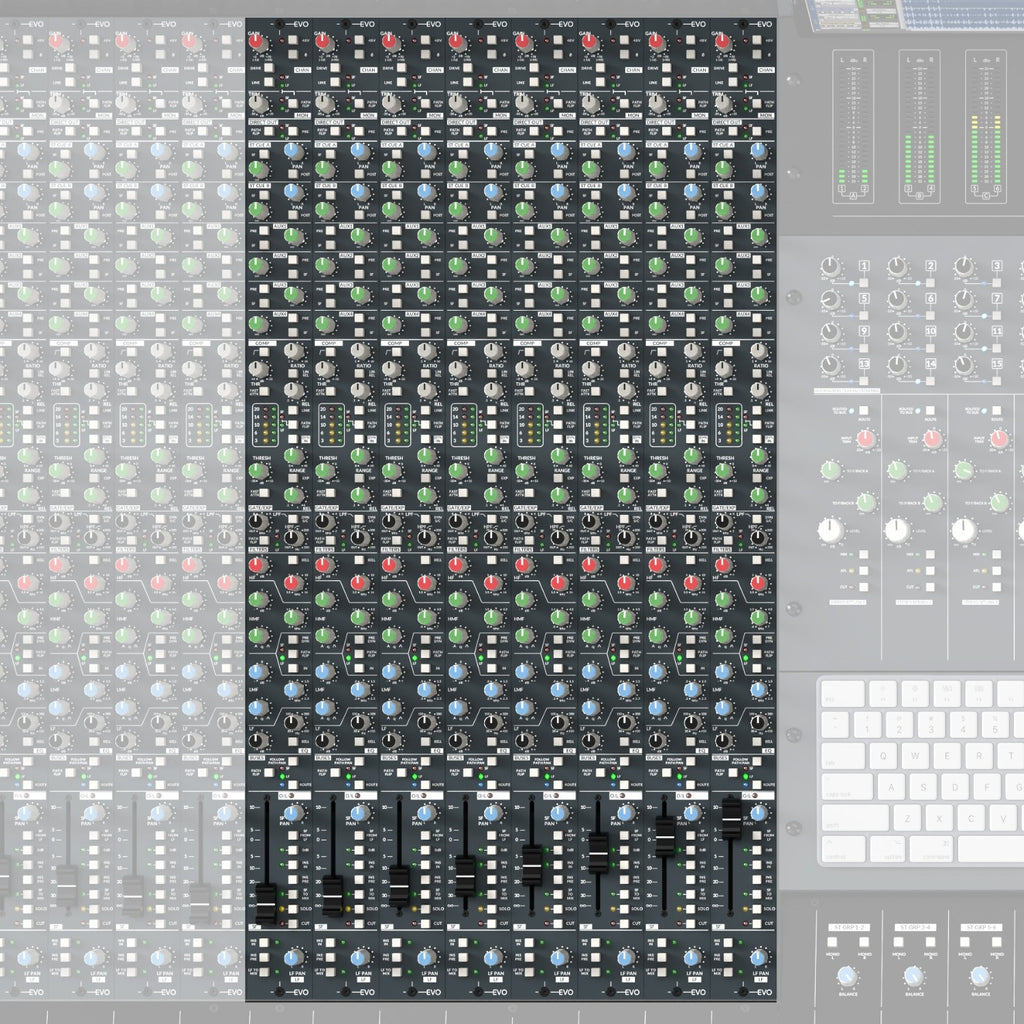Grab the fader cap on fifth highlighted strip
The height and width of the screenshot is (1024, 1024).
click(532, 865)
